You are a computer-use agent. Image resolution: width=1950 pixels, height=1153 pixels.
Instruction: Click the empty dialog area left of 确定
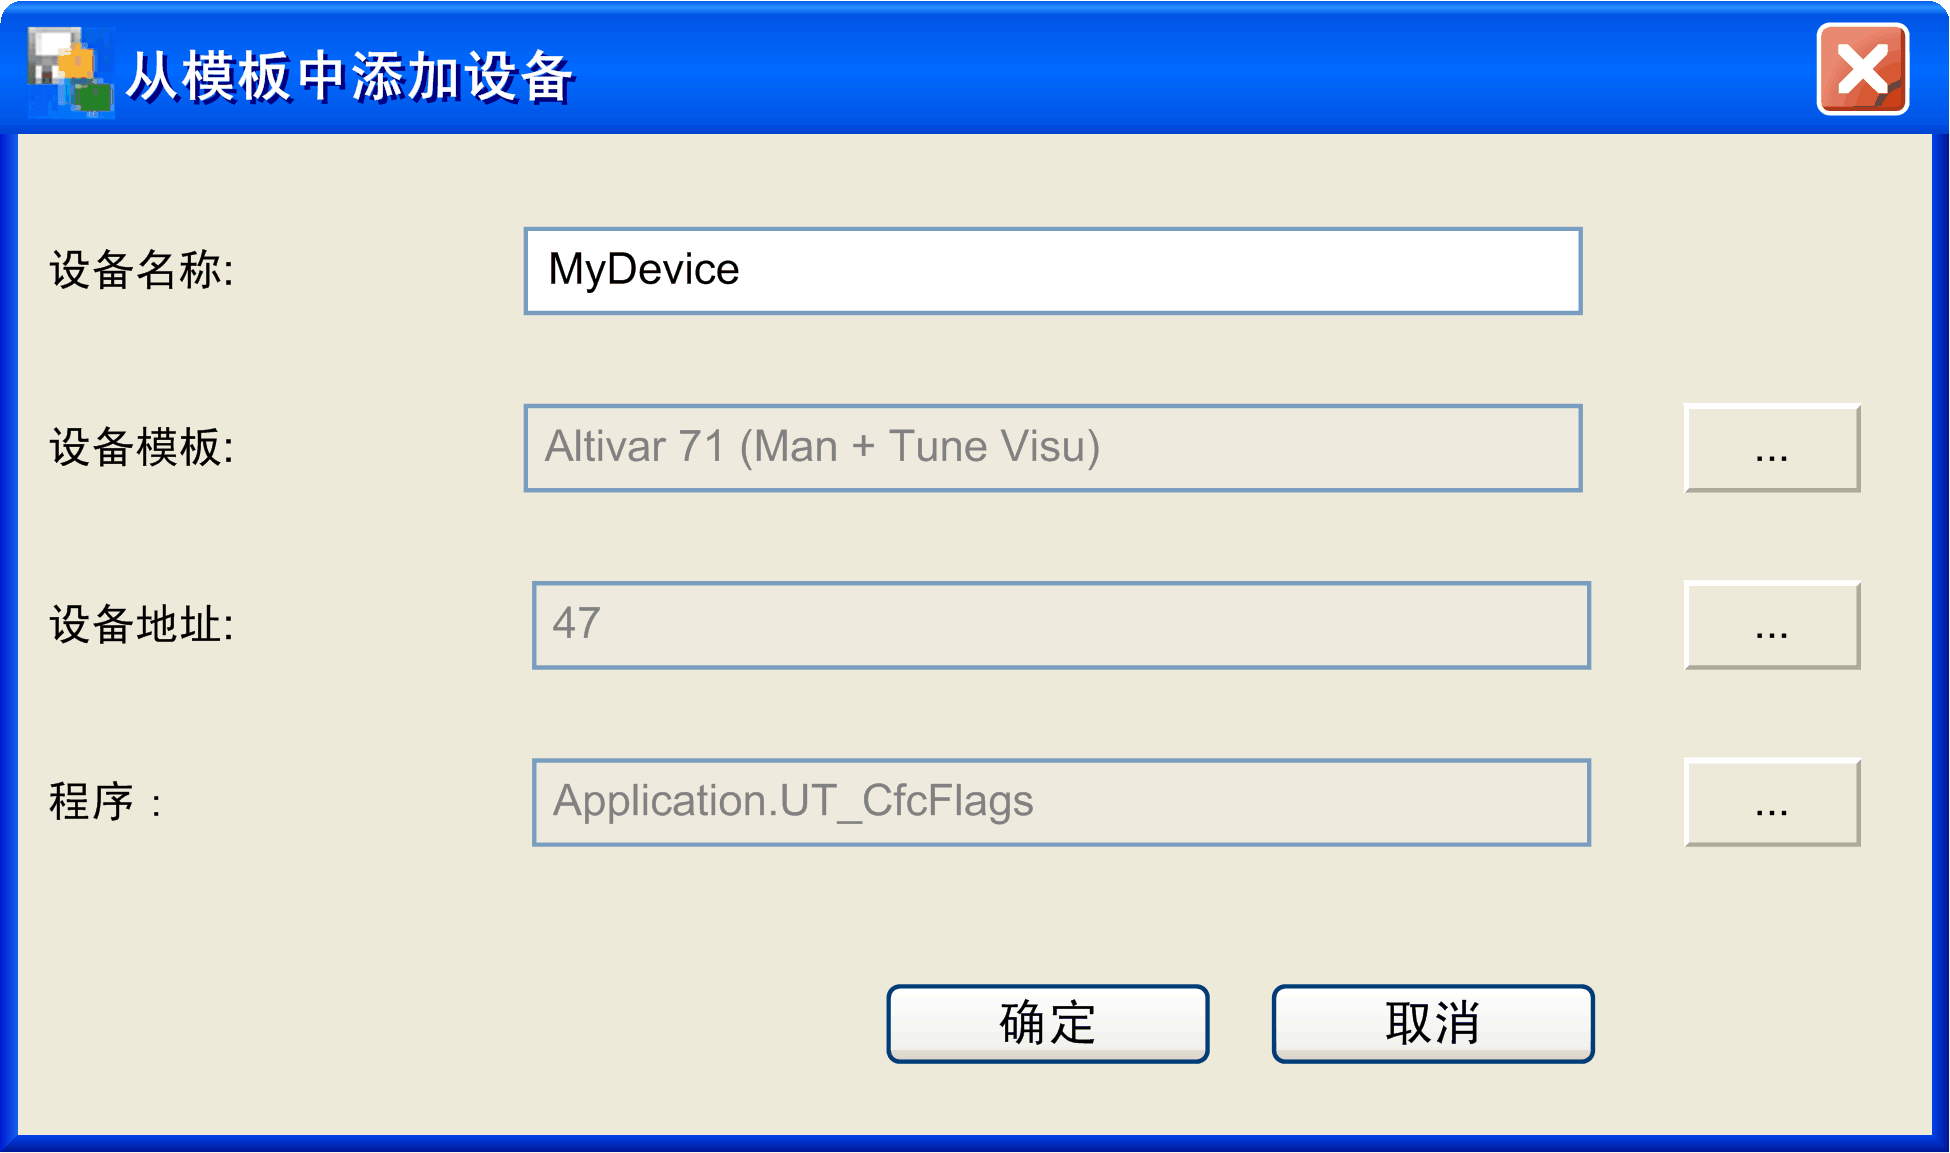coord(450,1023)
